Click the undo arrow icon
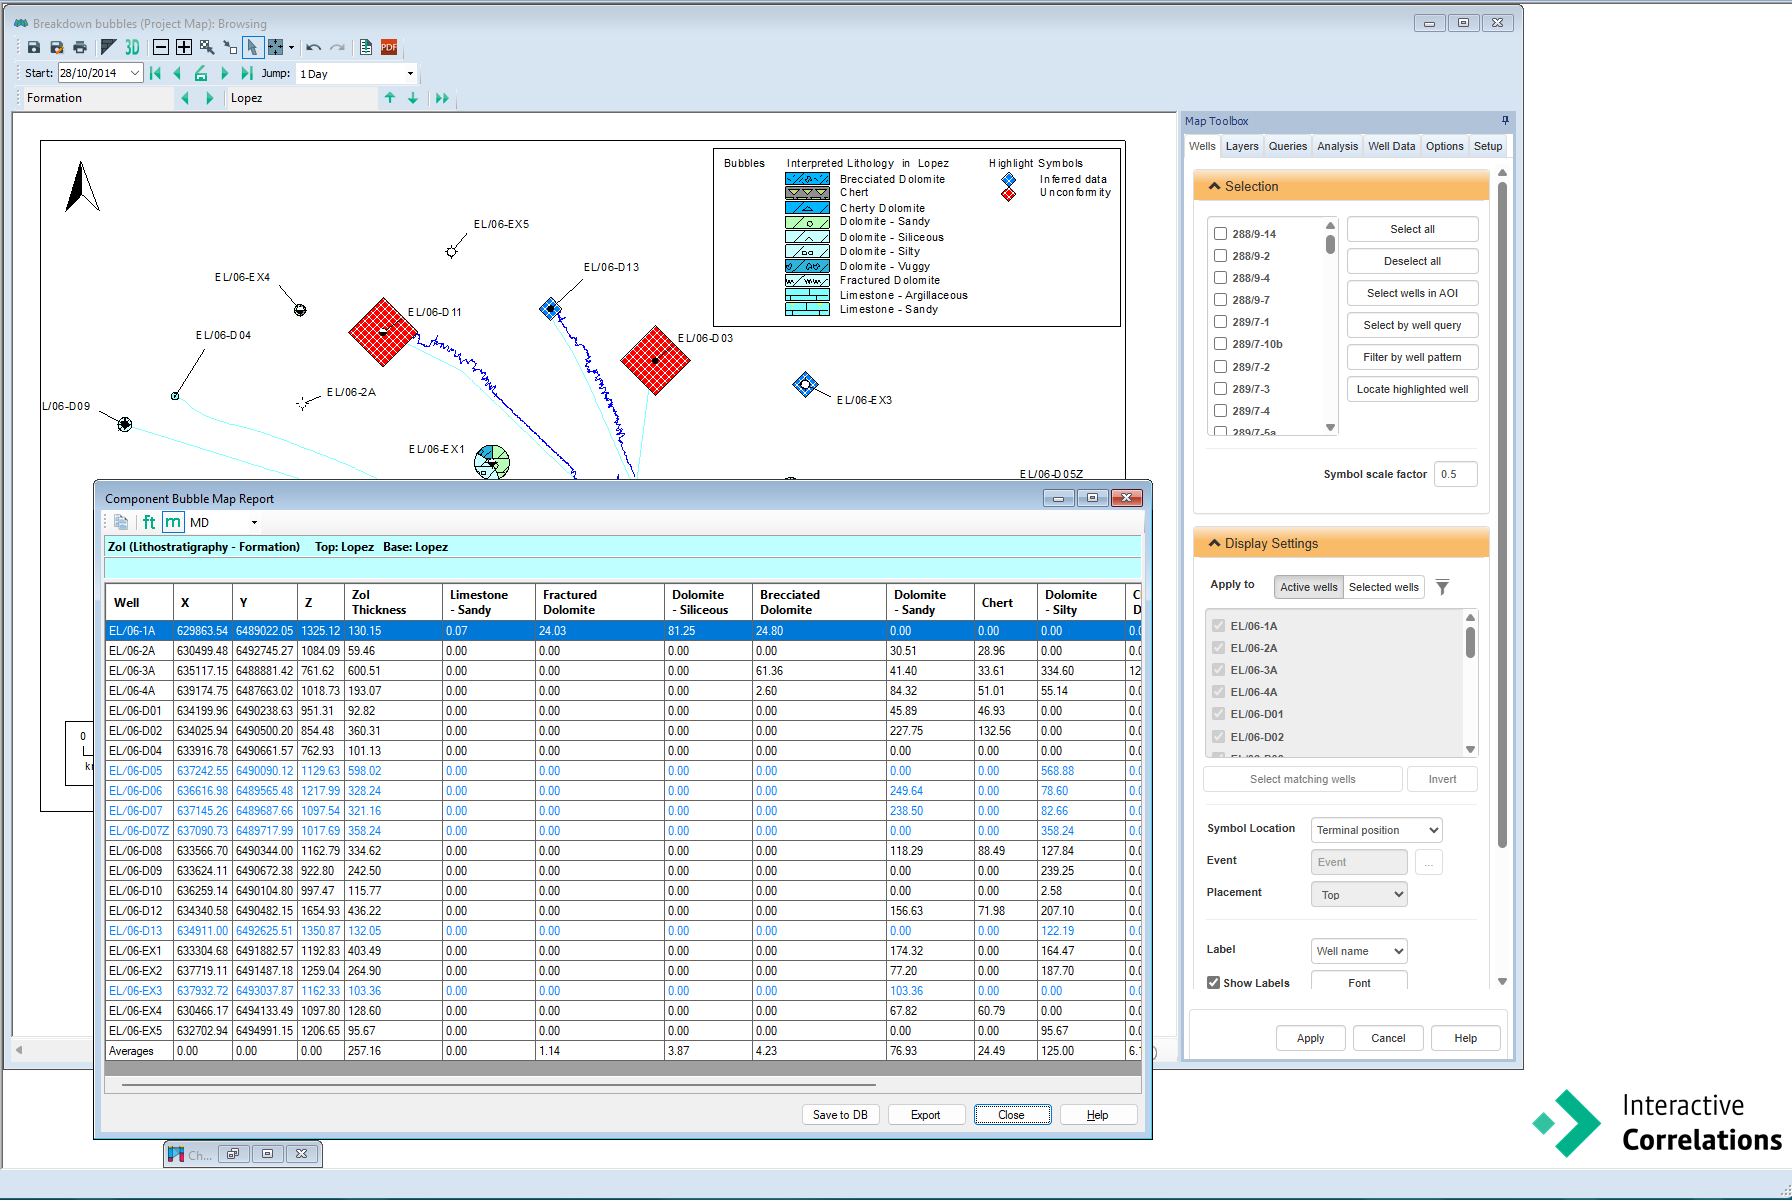Viewport: 1792px width, 1200px height. tap(314, 47)
